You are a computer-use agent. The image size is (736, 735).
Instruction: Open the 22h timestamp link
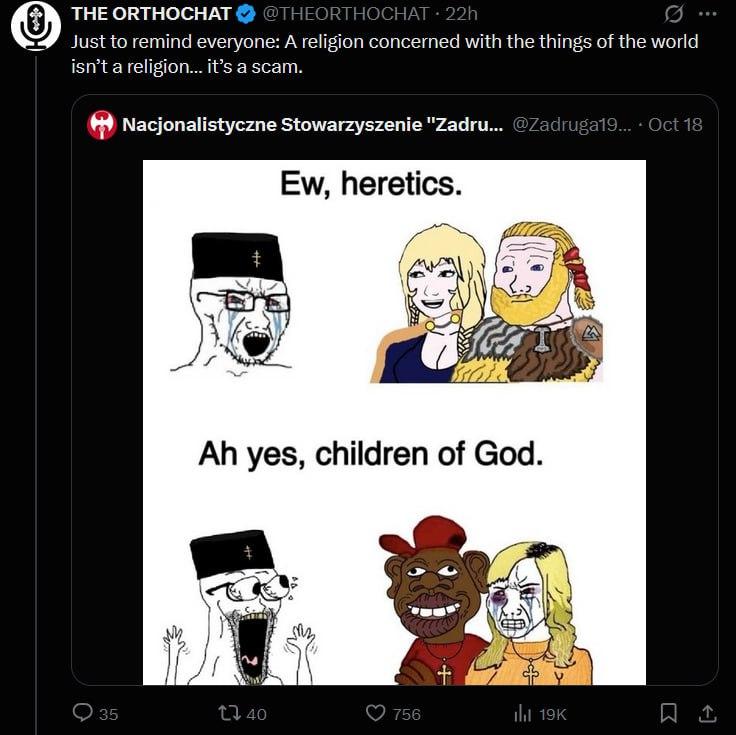click(461, 14)
